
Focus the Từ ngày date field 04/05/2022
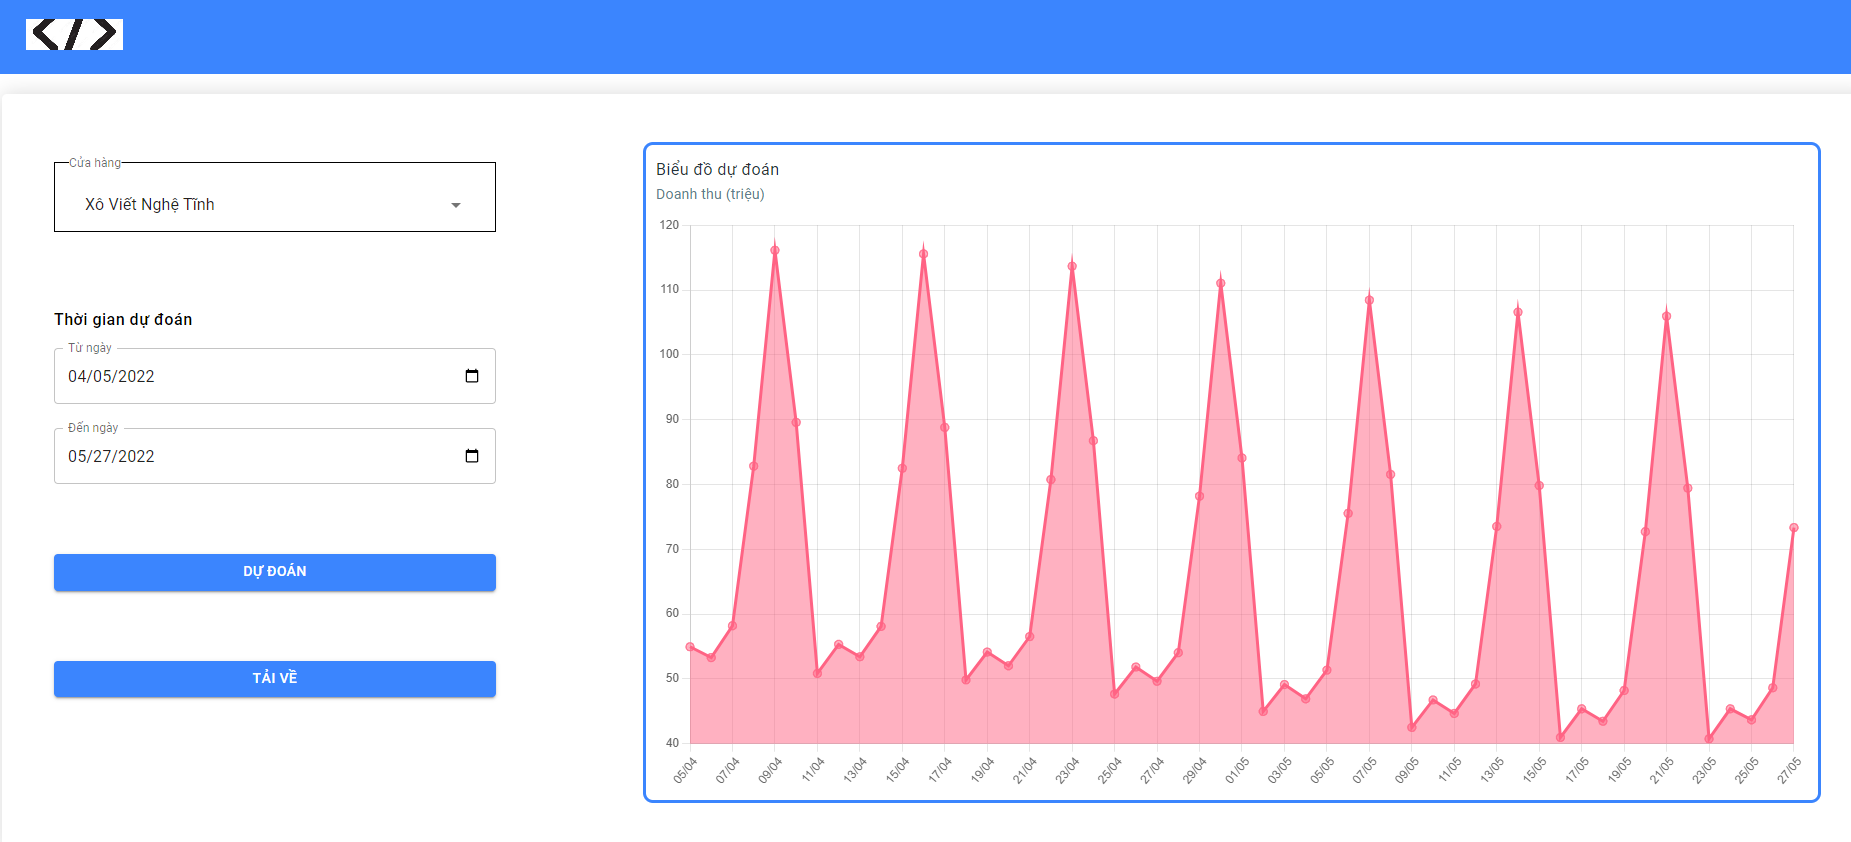[275, 376]
